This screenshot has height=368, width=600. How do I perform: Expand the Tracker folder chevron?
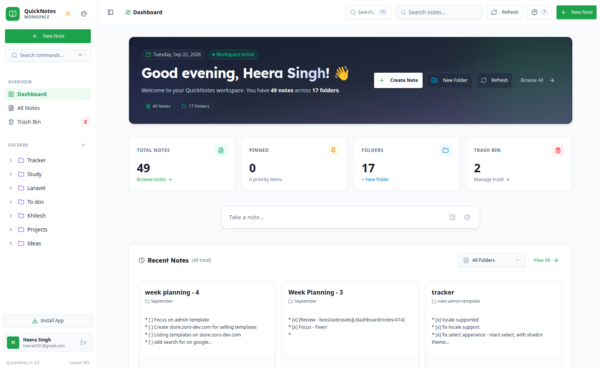tap(11, 160)
